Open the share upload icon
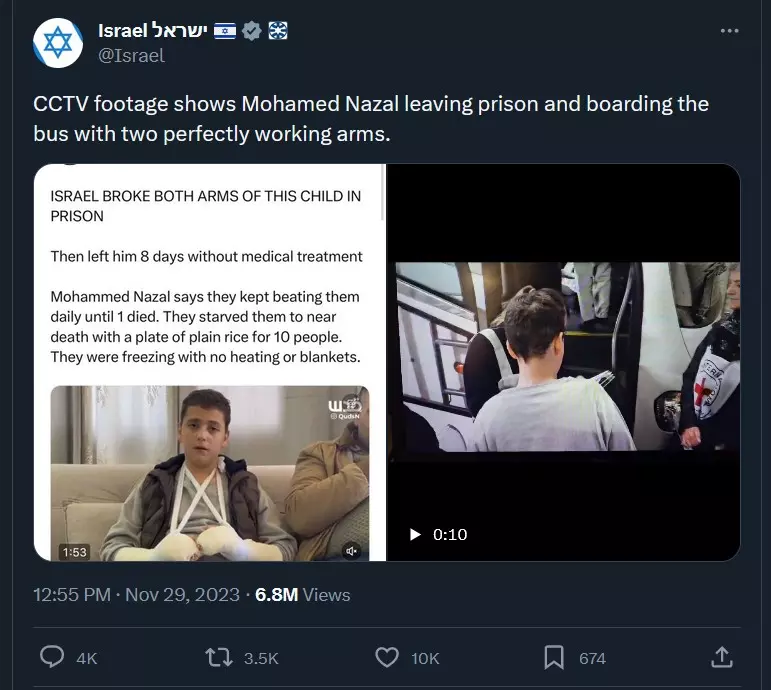This screenshot has width=771, height=690. point(722,658)
